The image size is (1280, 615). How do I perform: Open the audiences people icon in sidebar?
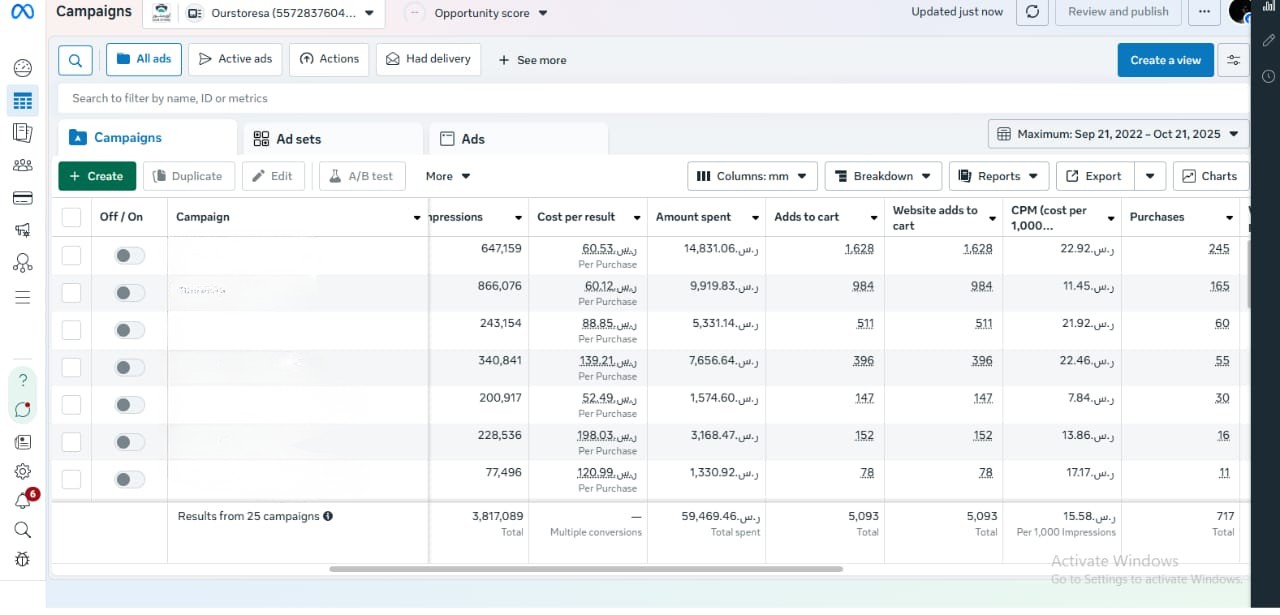pos(22,165)
